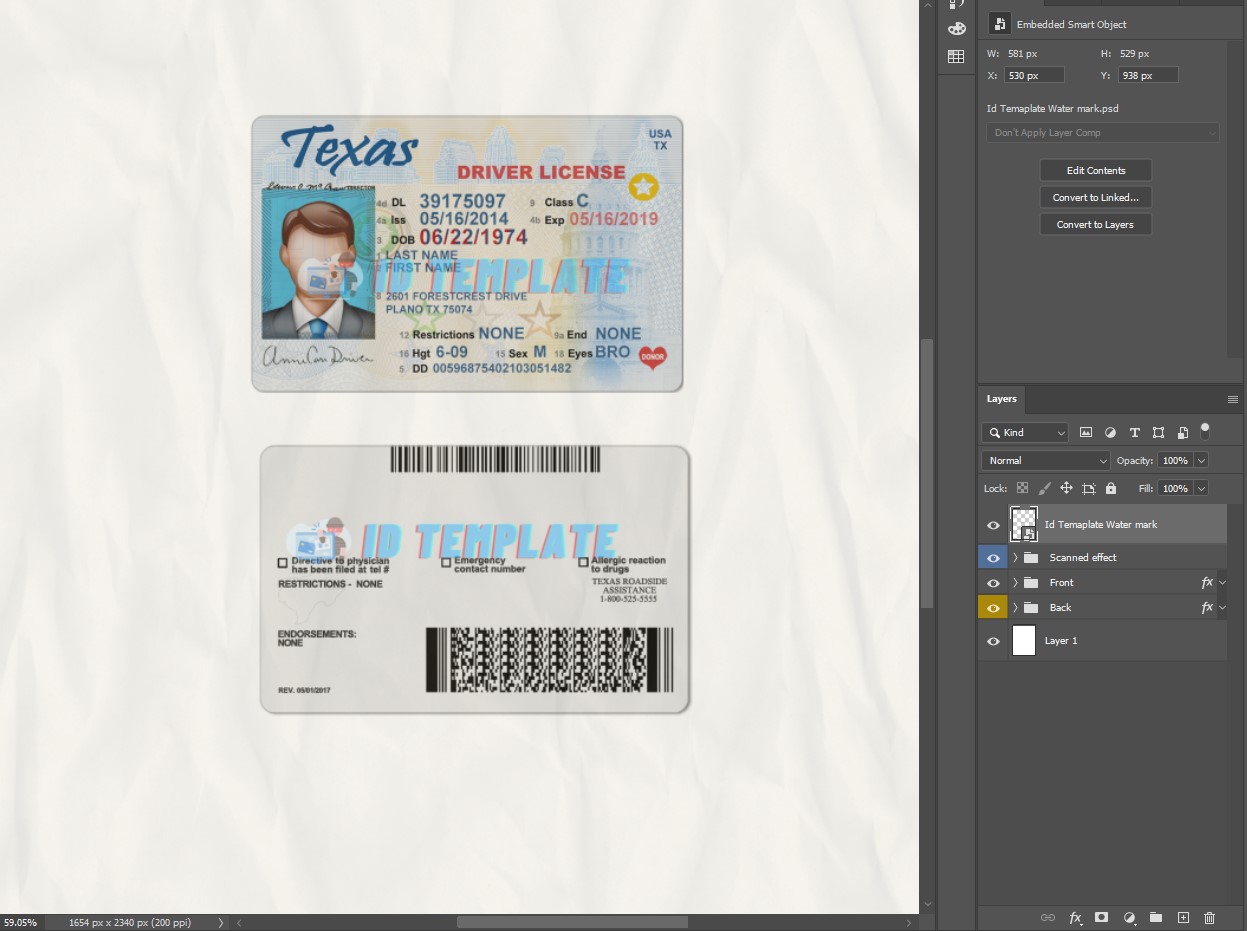Image resolution: width=1247 pixels, height=931 pixels.
Task: Create new fill or adjustment layer icon
Action: [x=1129, y=917]
